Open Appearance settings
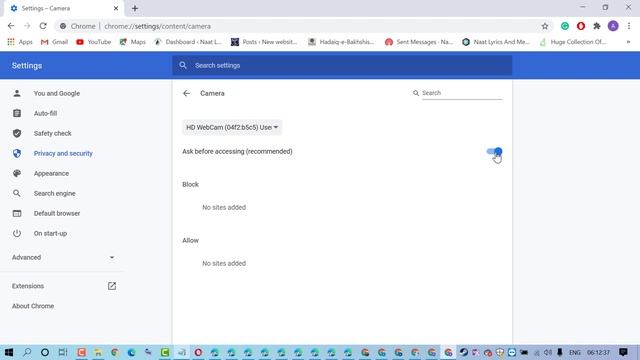 (x=51, y=173)
